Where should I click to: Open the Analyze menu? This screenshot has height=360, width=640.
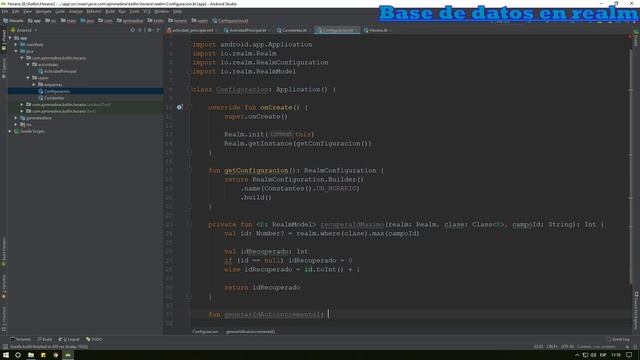(x=76, y=11)
